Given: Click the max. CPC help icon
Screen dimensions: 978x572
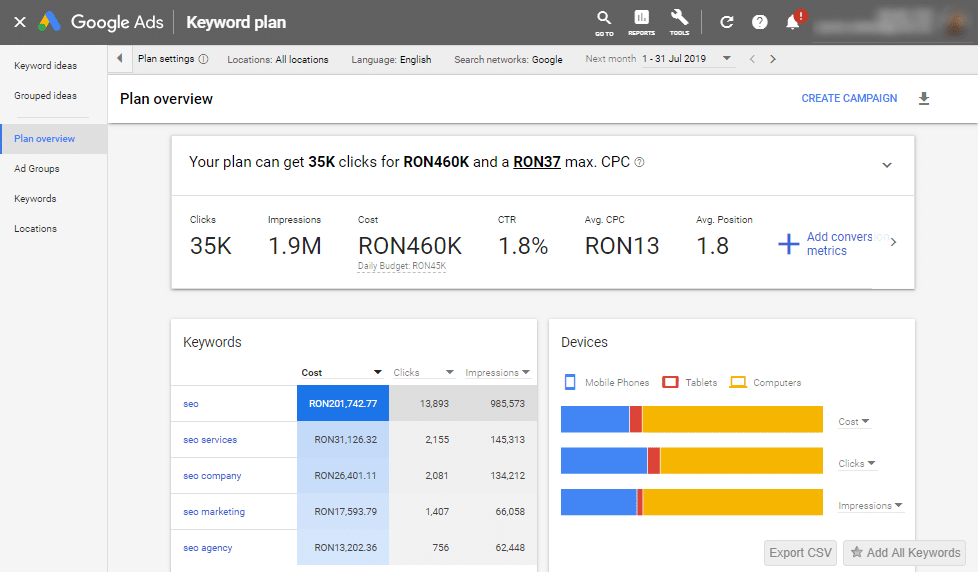Looking at the screenshot, I should 639,162.
